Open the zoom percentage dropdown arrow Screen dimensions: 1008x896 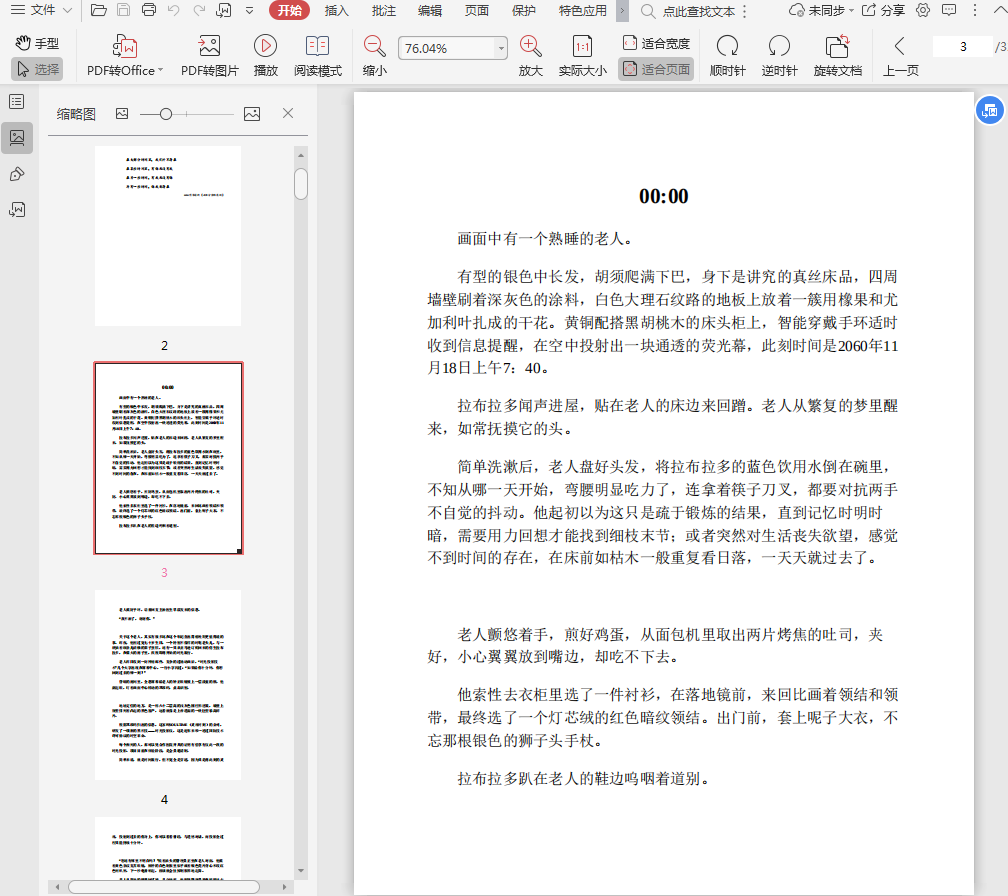coord(501,48)
